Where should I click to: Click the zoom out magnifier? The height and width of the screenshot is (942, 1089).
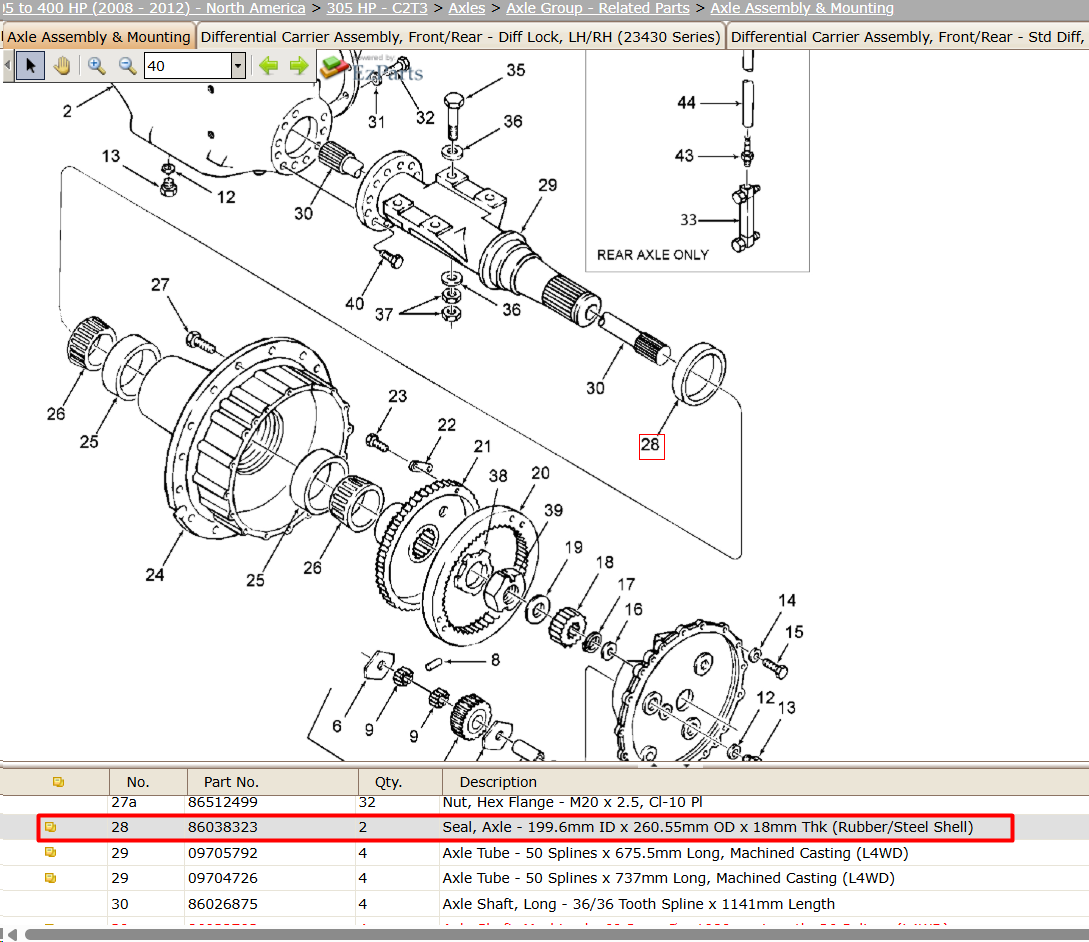pyautogui.click(x=127, y=66)
